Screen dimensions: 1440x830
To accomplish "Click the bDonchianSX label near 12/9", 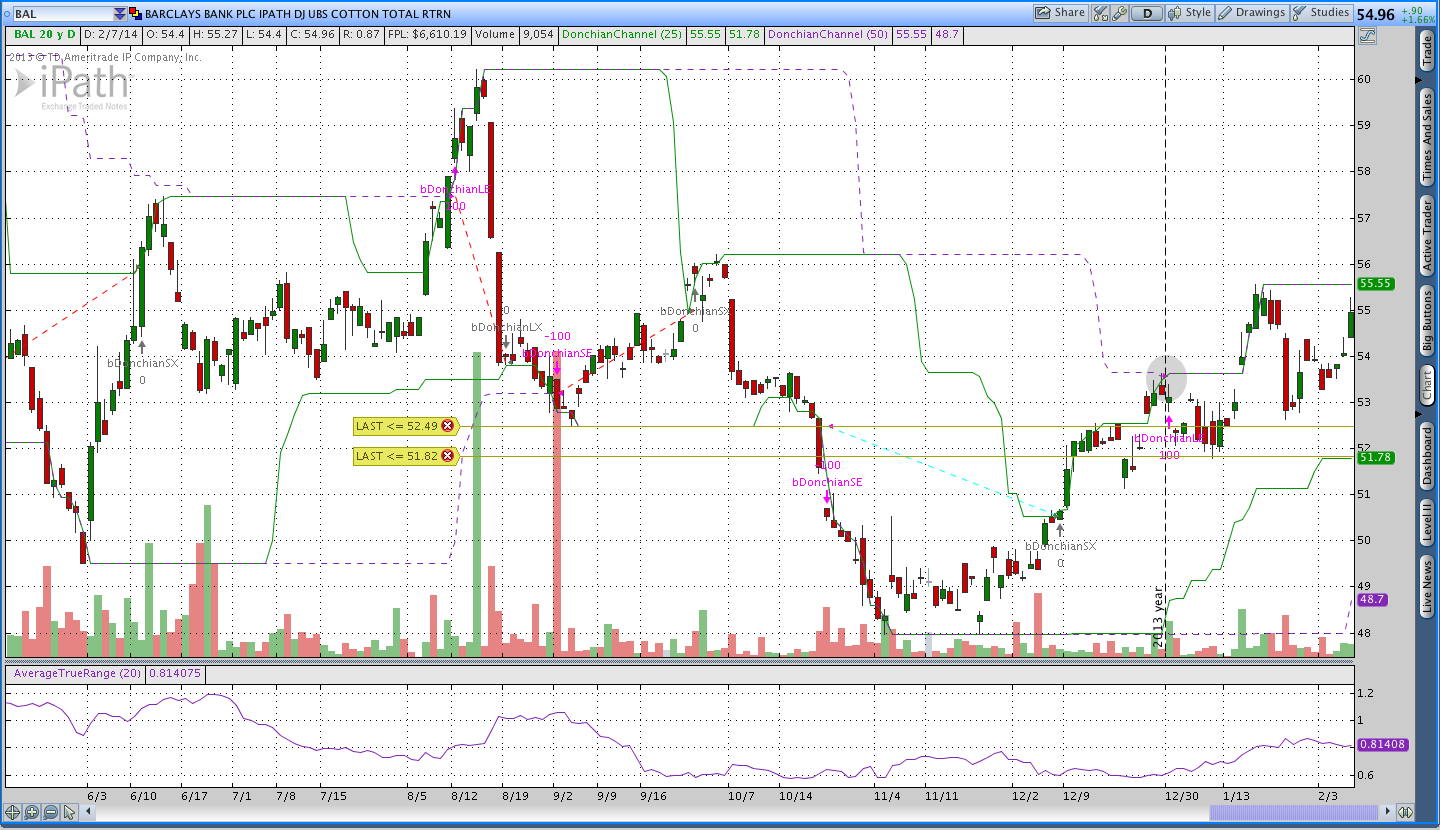I will [x=1060, y=546].
